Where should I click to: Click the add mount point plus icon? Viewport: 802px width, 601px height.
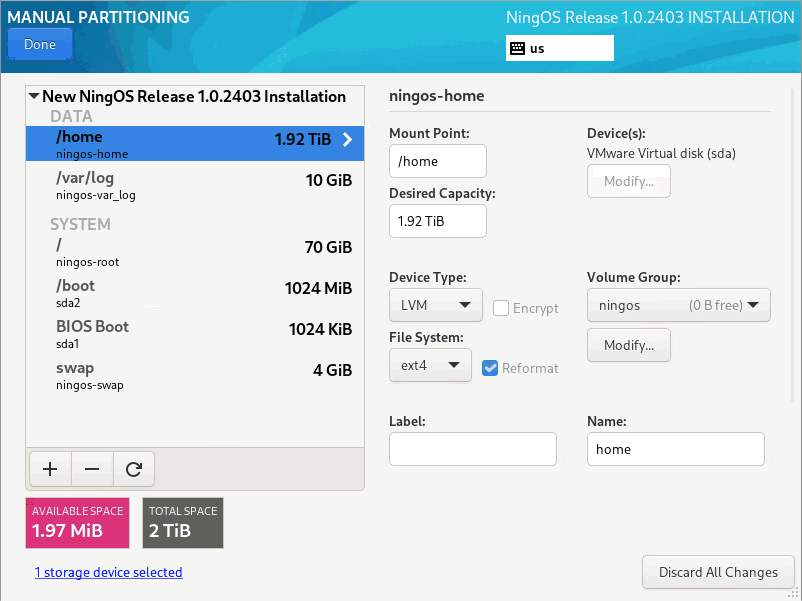pos(50,469)
